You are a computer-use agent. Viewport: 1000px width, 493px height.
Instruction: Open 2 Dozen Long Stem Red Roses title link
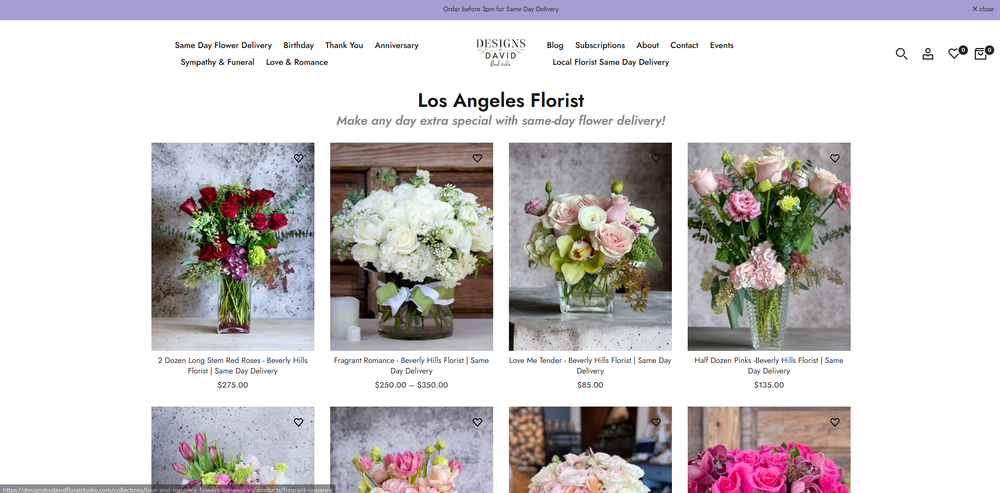point(233,365)
